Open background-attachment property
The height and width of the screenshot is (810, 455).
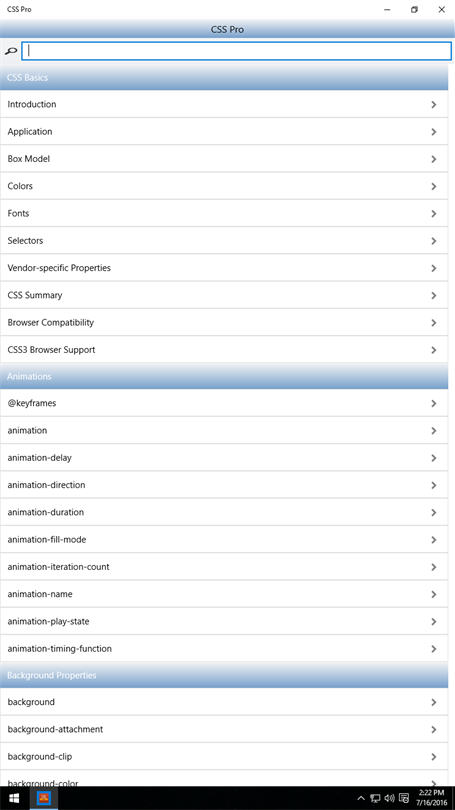(x=224, y=729)
